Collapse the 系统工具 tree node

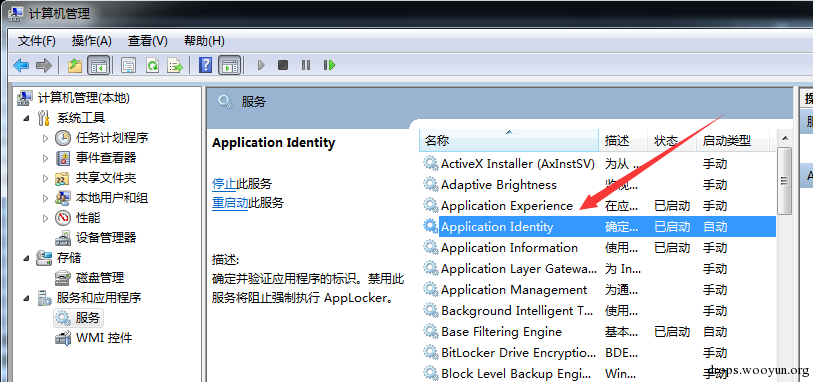click(x=26, y=118)
